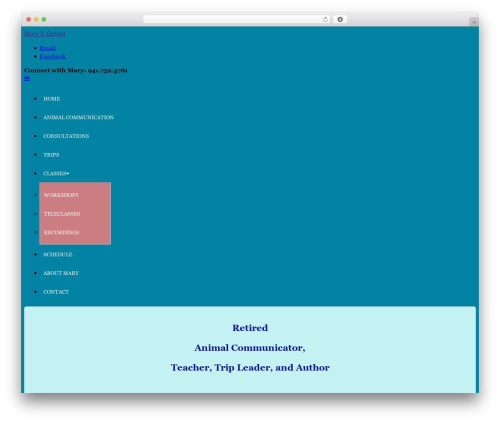Select CONSULTATIONS in the navigation
This screenshot has width=500, height=423.
(x=66, y=136)
